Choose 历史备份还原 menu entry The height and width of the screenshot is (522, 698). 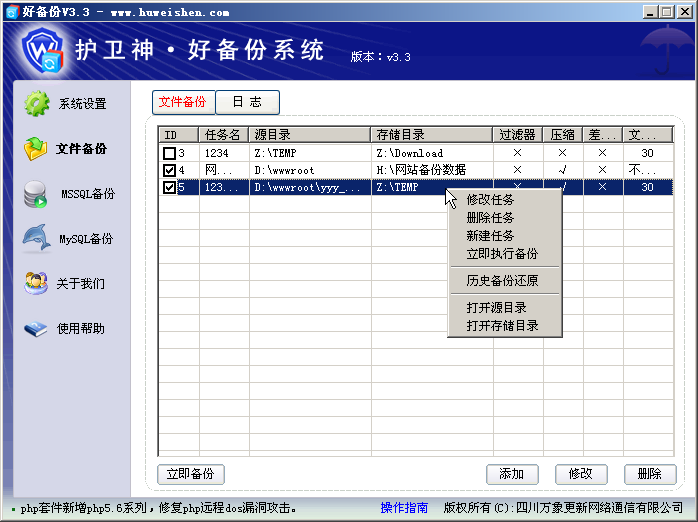pos(502,281)
